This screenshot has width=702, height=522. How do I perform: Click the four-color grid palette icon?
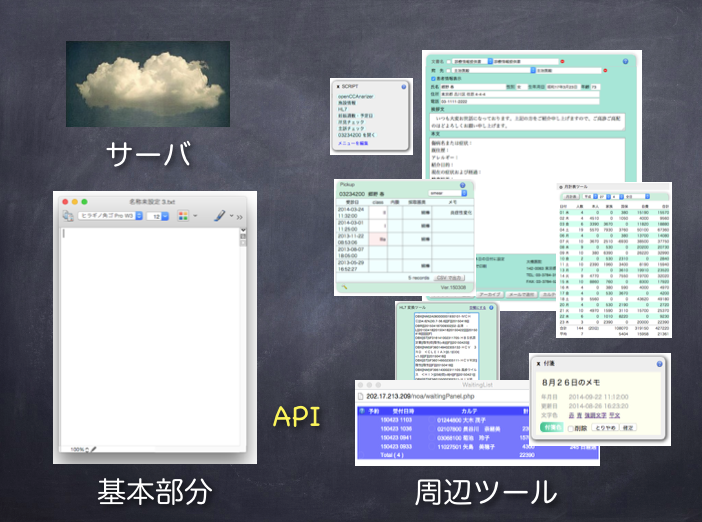tap(183, 216)
